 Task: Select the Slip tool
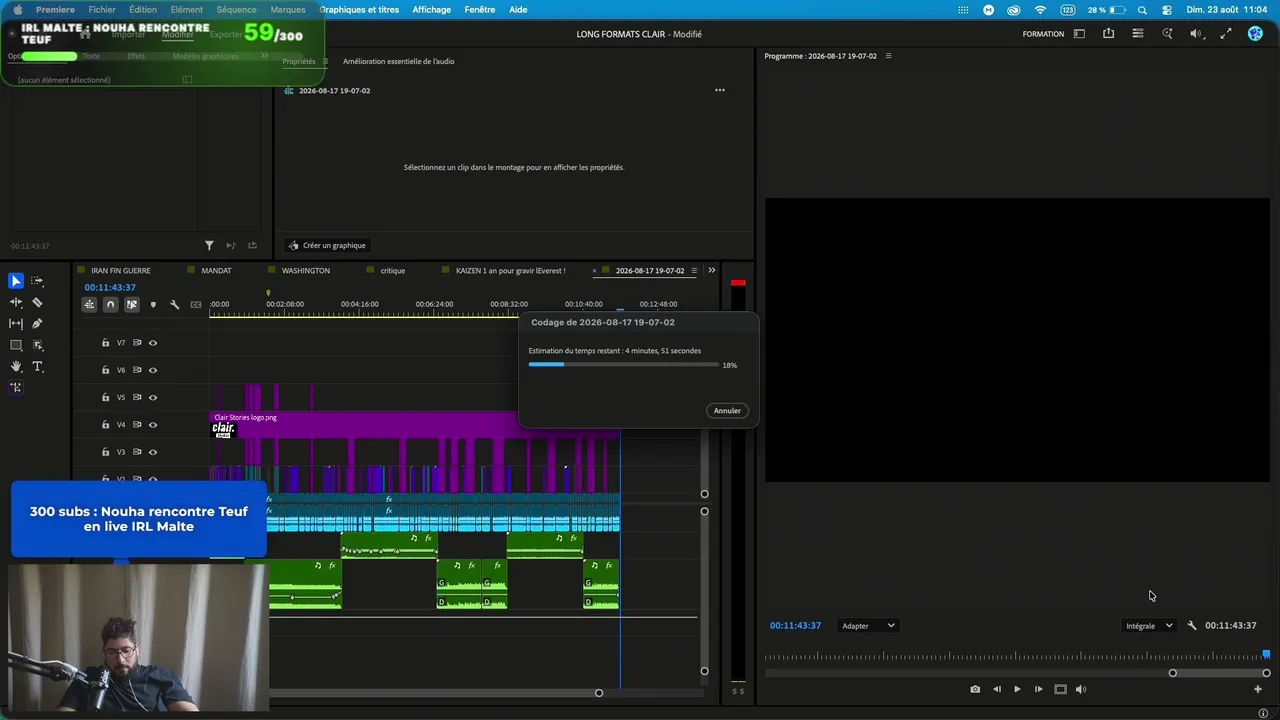16,323
